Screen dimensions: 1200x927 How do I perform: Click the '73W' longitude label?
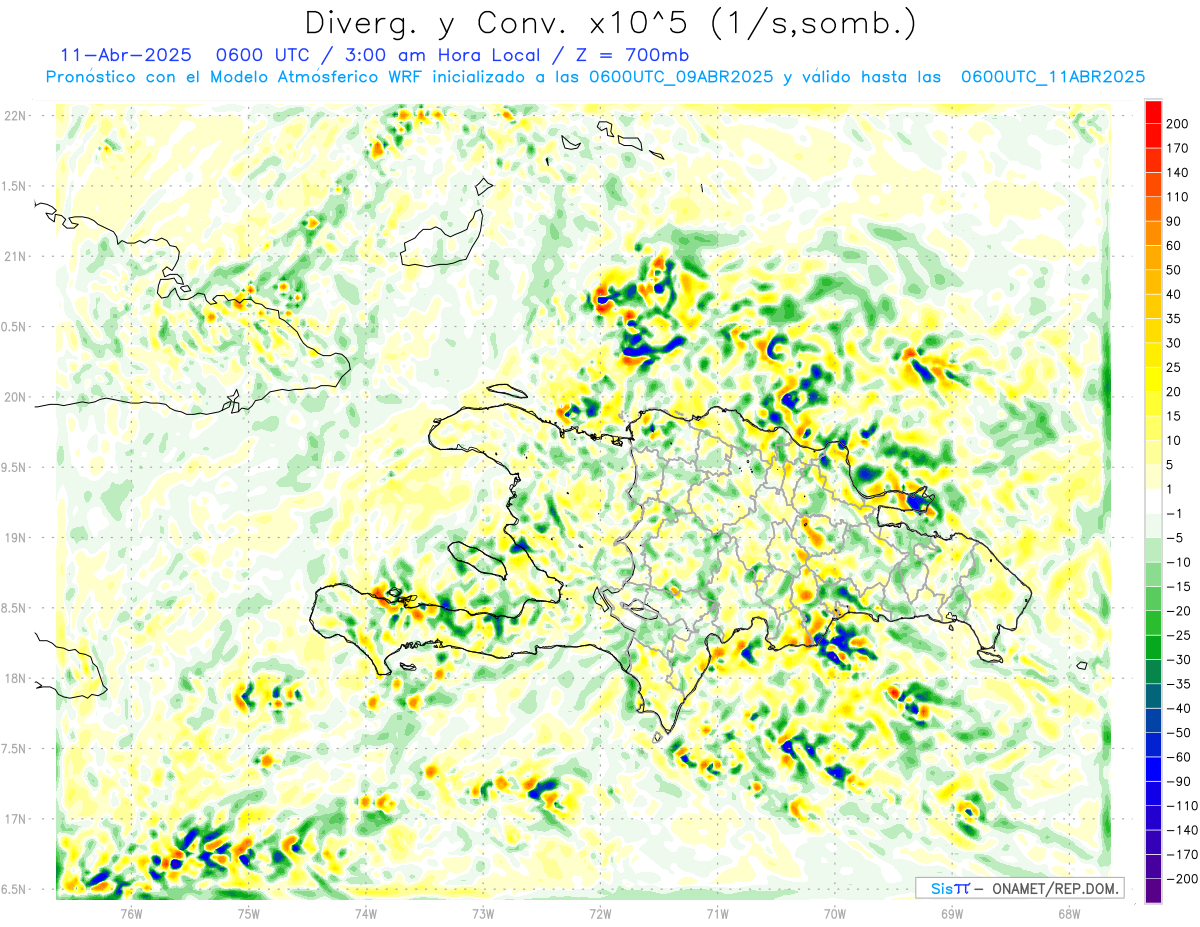point(483,913)
